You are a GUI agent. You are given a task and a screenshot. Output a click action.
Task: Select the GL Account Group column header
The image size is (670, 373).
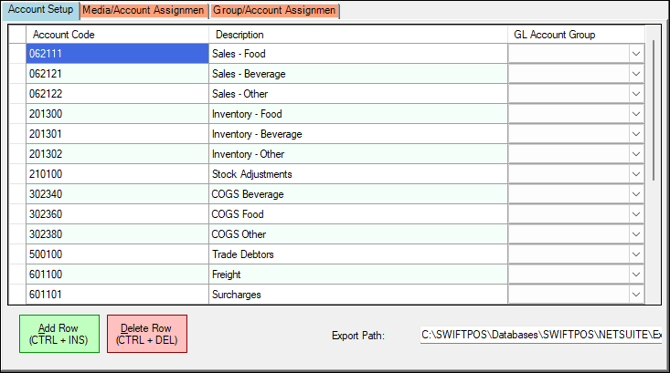click(x=576, y=35)
